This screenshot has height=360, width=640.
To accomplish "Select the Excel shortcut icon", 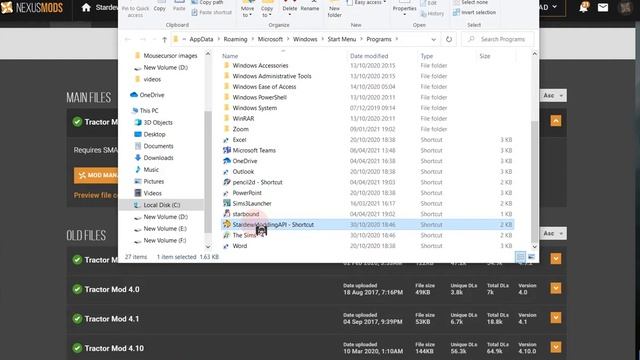I will pyautogui.click(x=226, y=140).
